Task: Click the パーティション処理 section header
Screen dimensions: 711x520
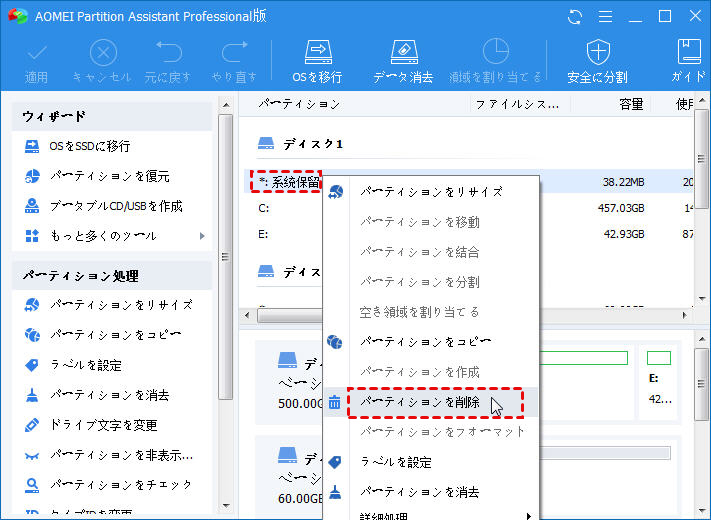Action: (x=112, y=276)
